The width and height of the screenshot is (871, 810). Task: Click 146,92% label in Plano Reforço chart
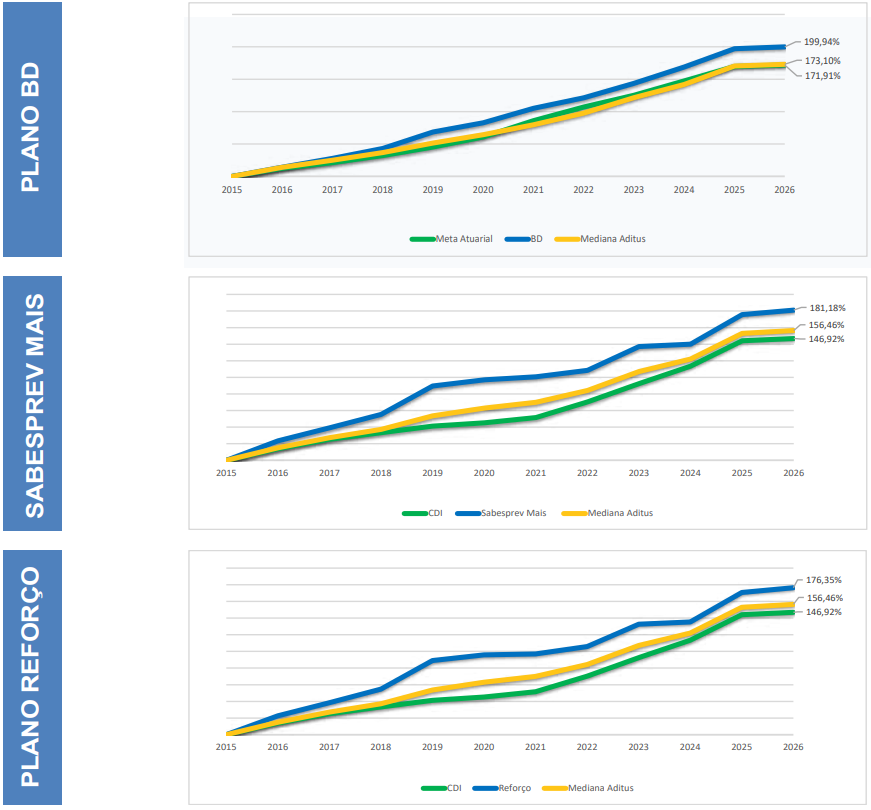point(824,612)
